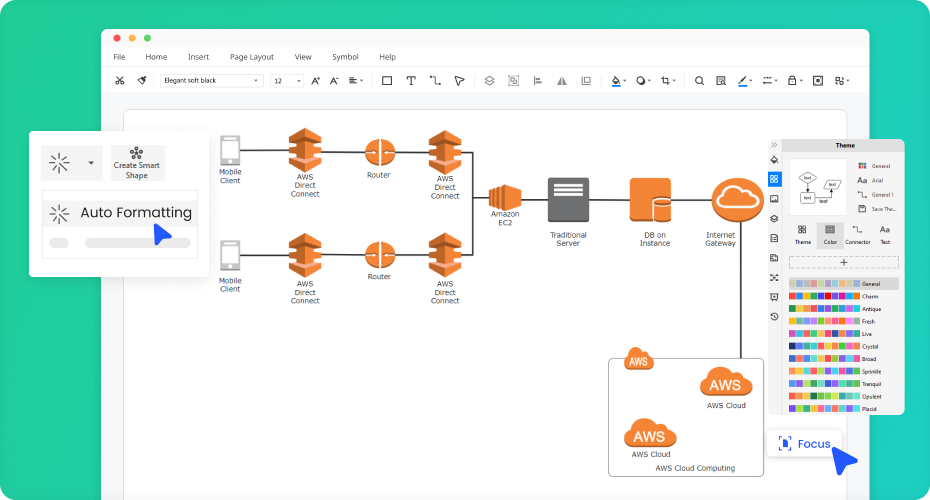Image resolution: width=930 pixels, height=500 pixels.
Task: Click the Create Smart Shape button
Action: [137, 163]
